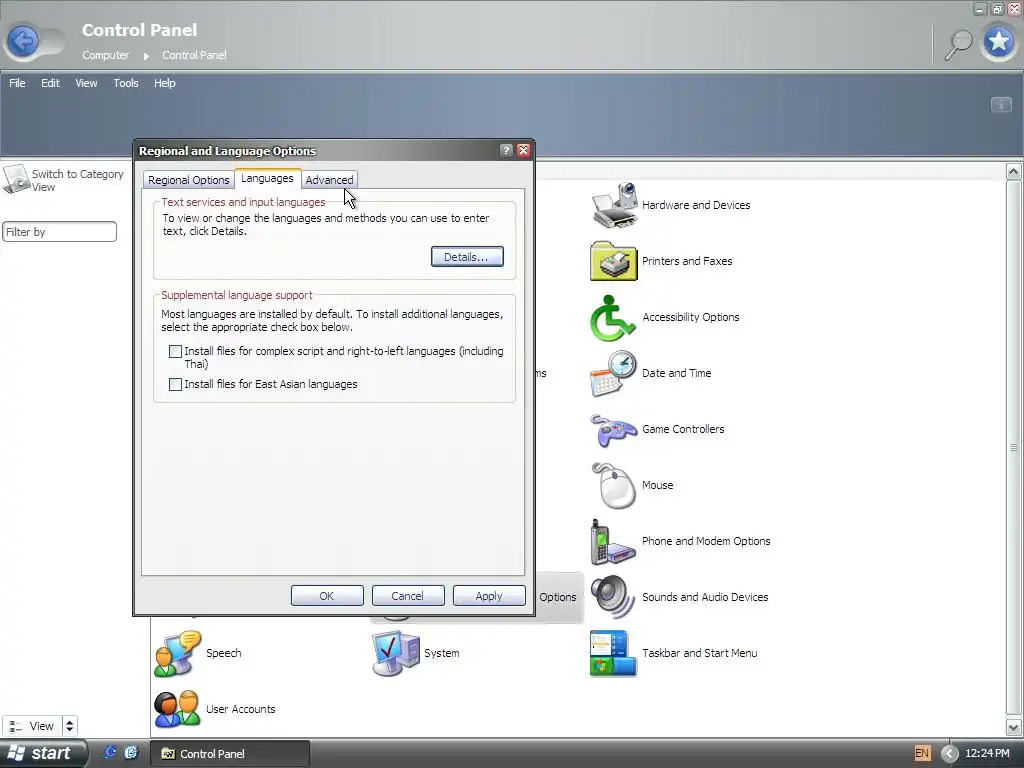Expand hidden tray icons arrow
The width and height of the screenshot is (1024, 768).
coord(949,754)
